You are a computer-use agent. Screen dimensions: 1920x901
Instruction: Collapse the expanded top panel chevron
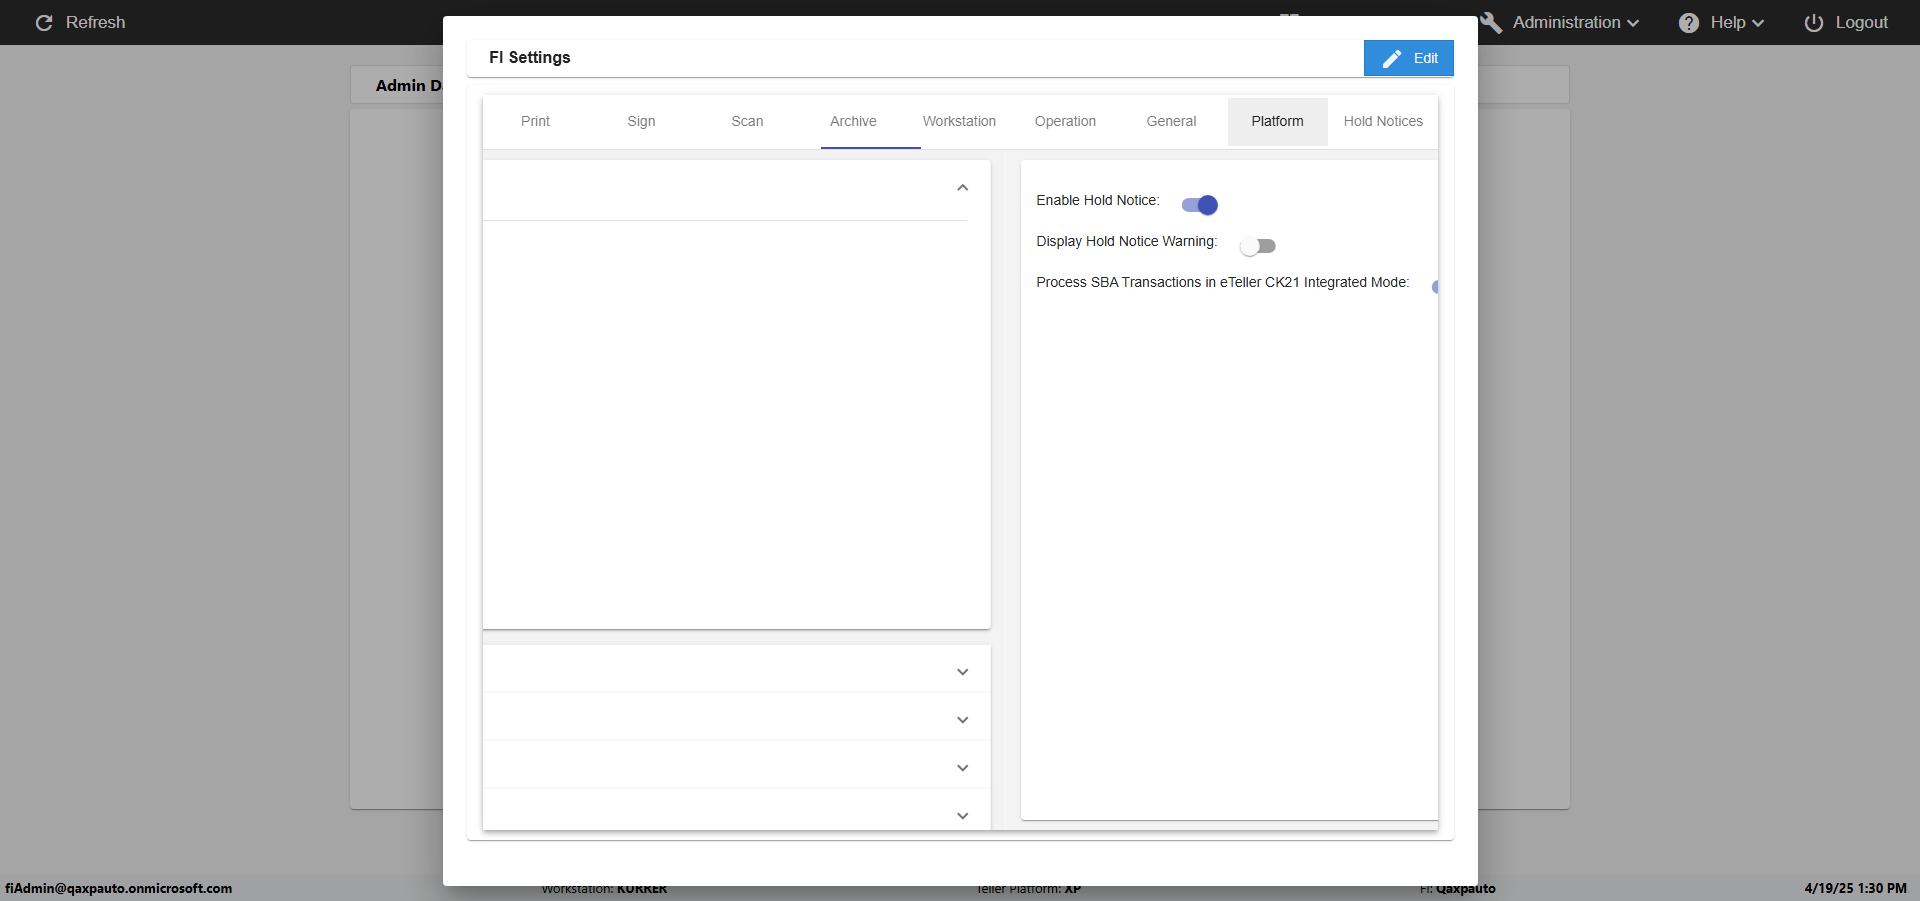[x=962, y=188]
